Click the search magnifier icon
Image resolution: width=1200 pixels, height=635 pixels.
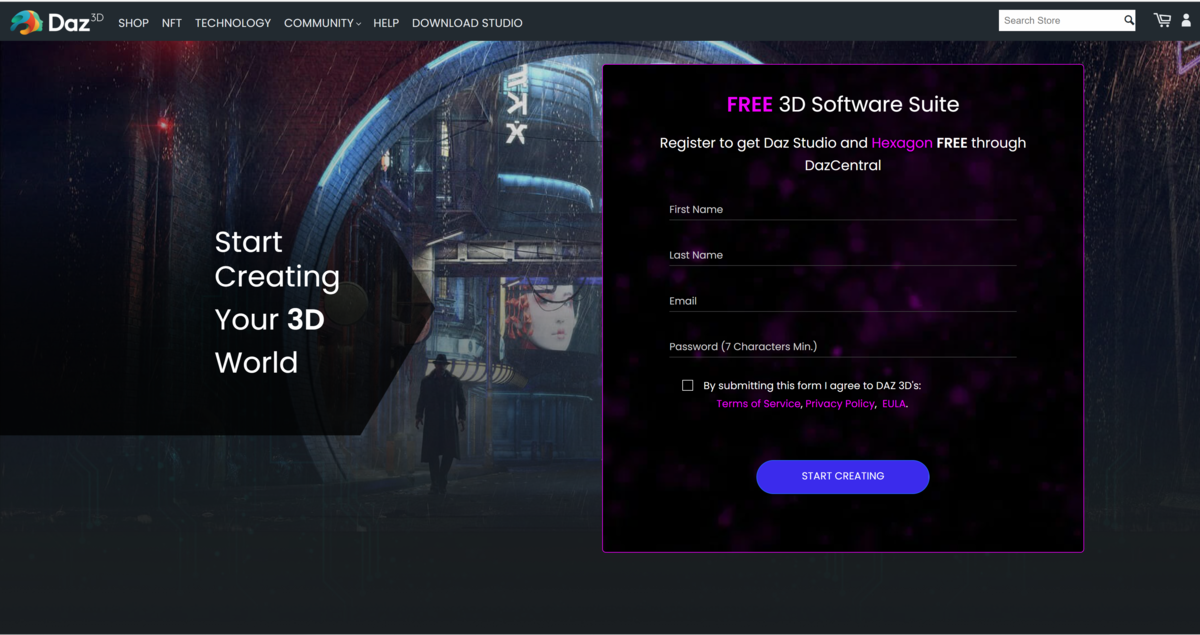pos(1128,20)
